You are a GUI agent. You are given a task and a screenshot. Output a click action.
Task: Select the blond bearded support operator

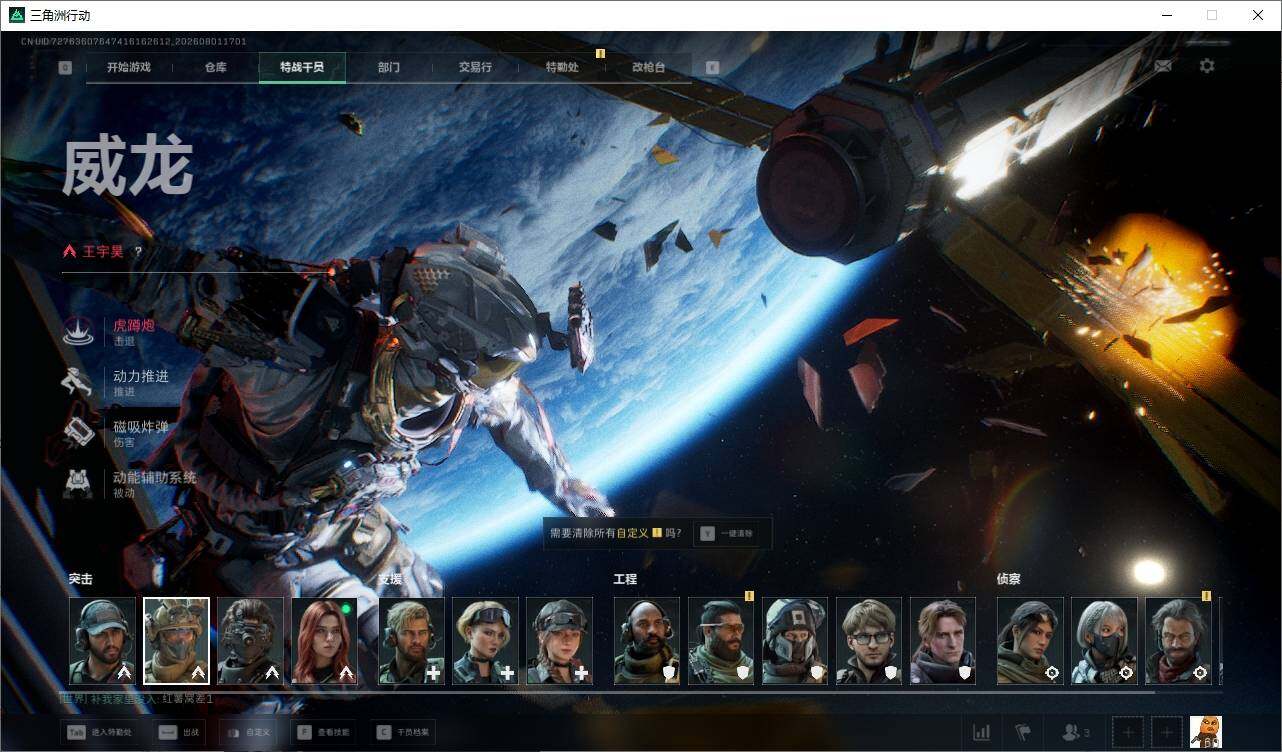(412, 641)
